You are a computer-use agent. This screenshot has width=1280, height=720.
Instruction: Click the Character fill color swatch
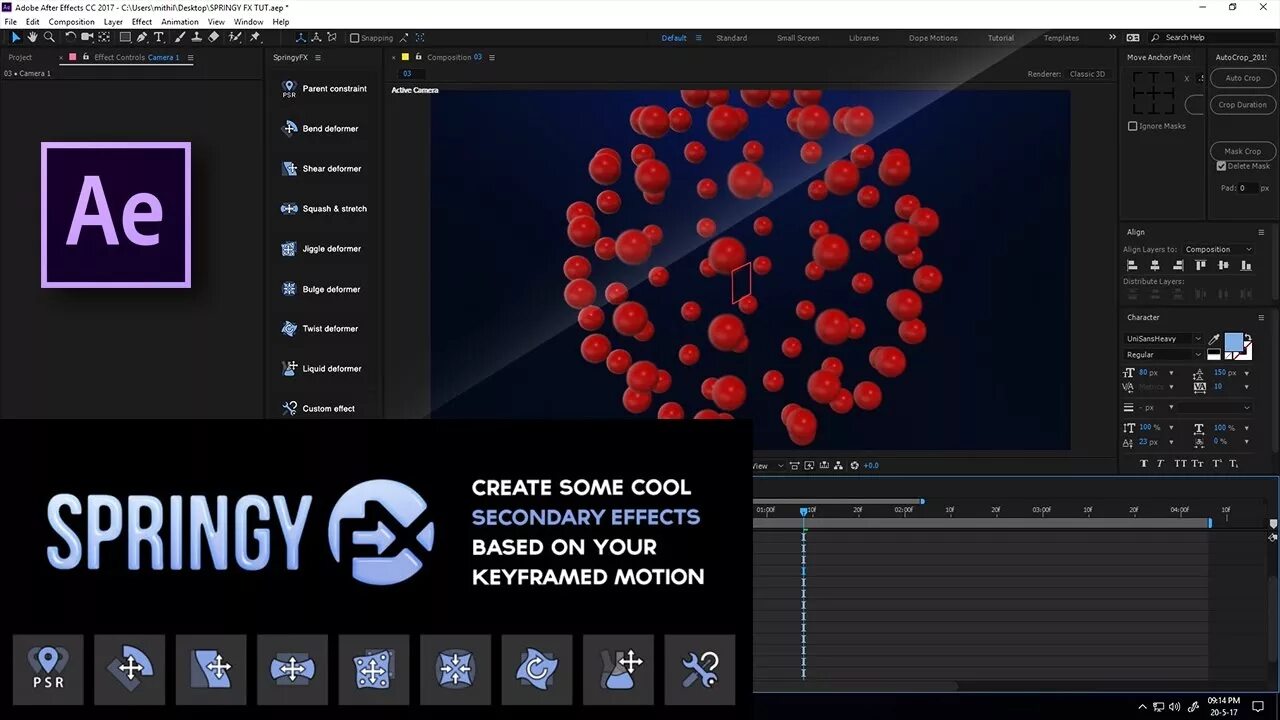click(1233, 342)
